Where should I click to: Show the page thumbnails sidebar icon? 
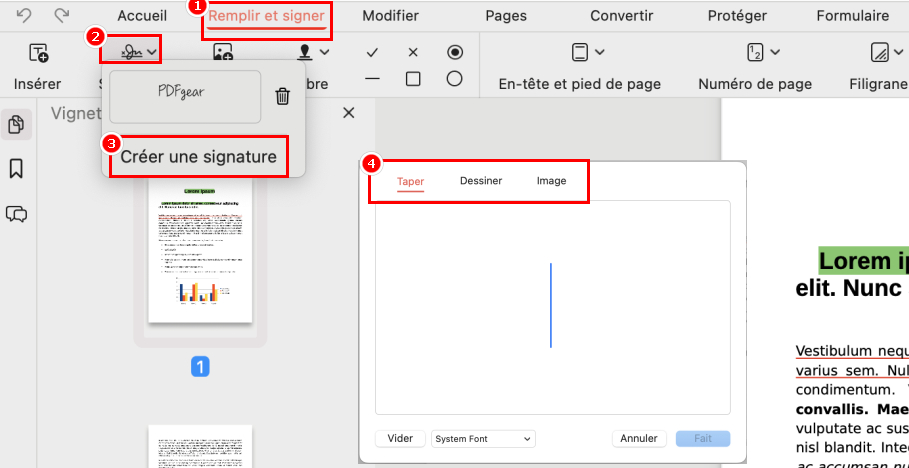coord(16,124)
